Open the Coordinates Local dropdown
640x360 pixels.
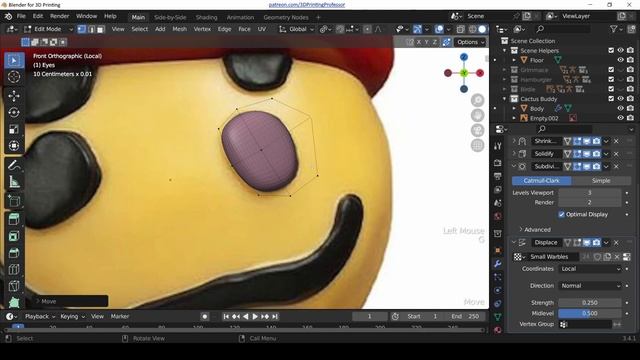click(x=590, y=269)
